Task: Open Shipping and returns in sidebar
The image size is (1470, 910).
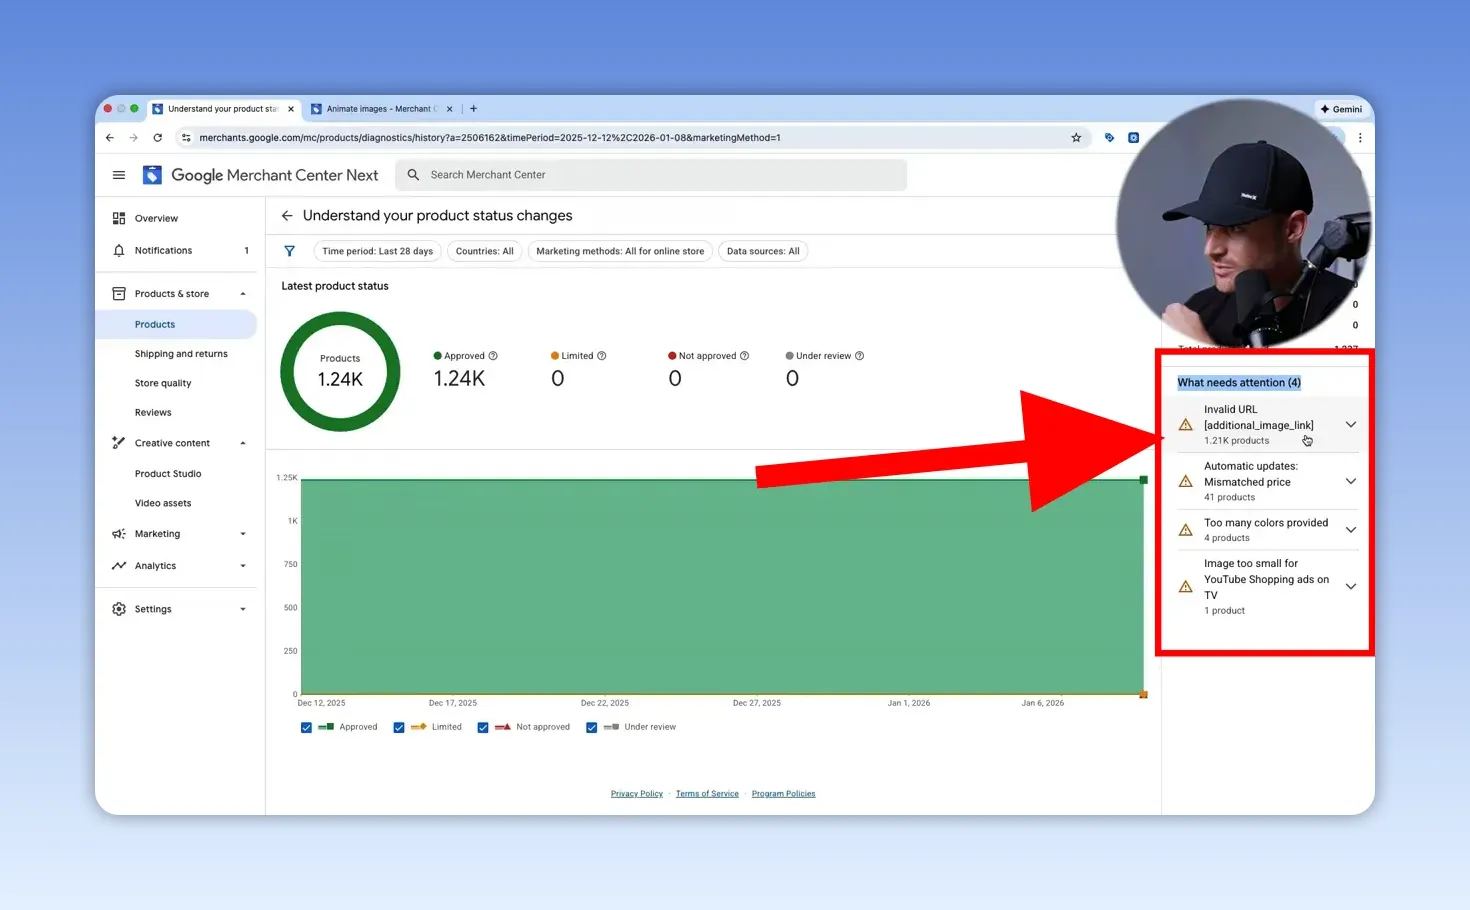Action: [181, 354]
